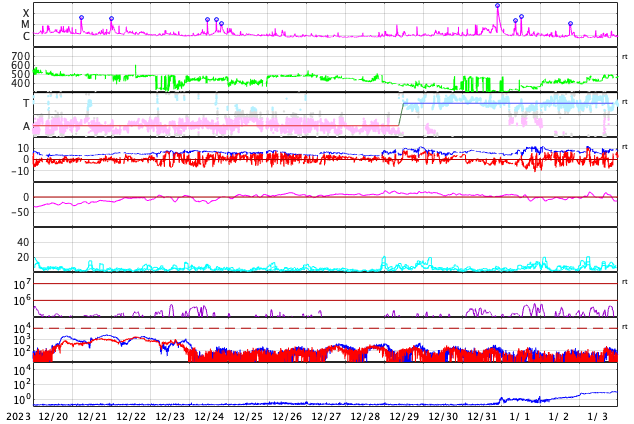Click the -10 axis label
Screen dimensions: 634x424
tap(21, 171)
